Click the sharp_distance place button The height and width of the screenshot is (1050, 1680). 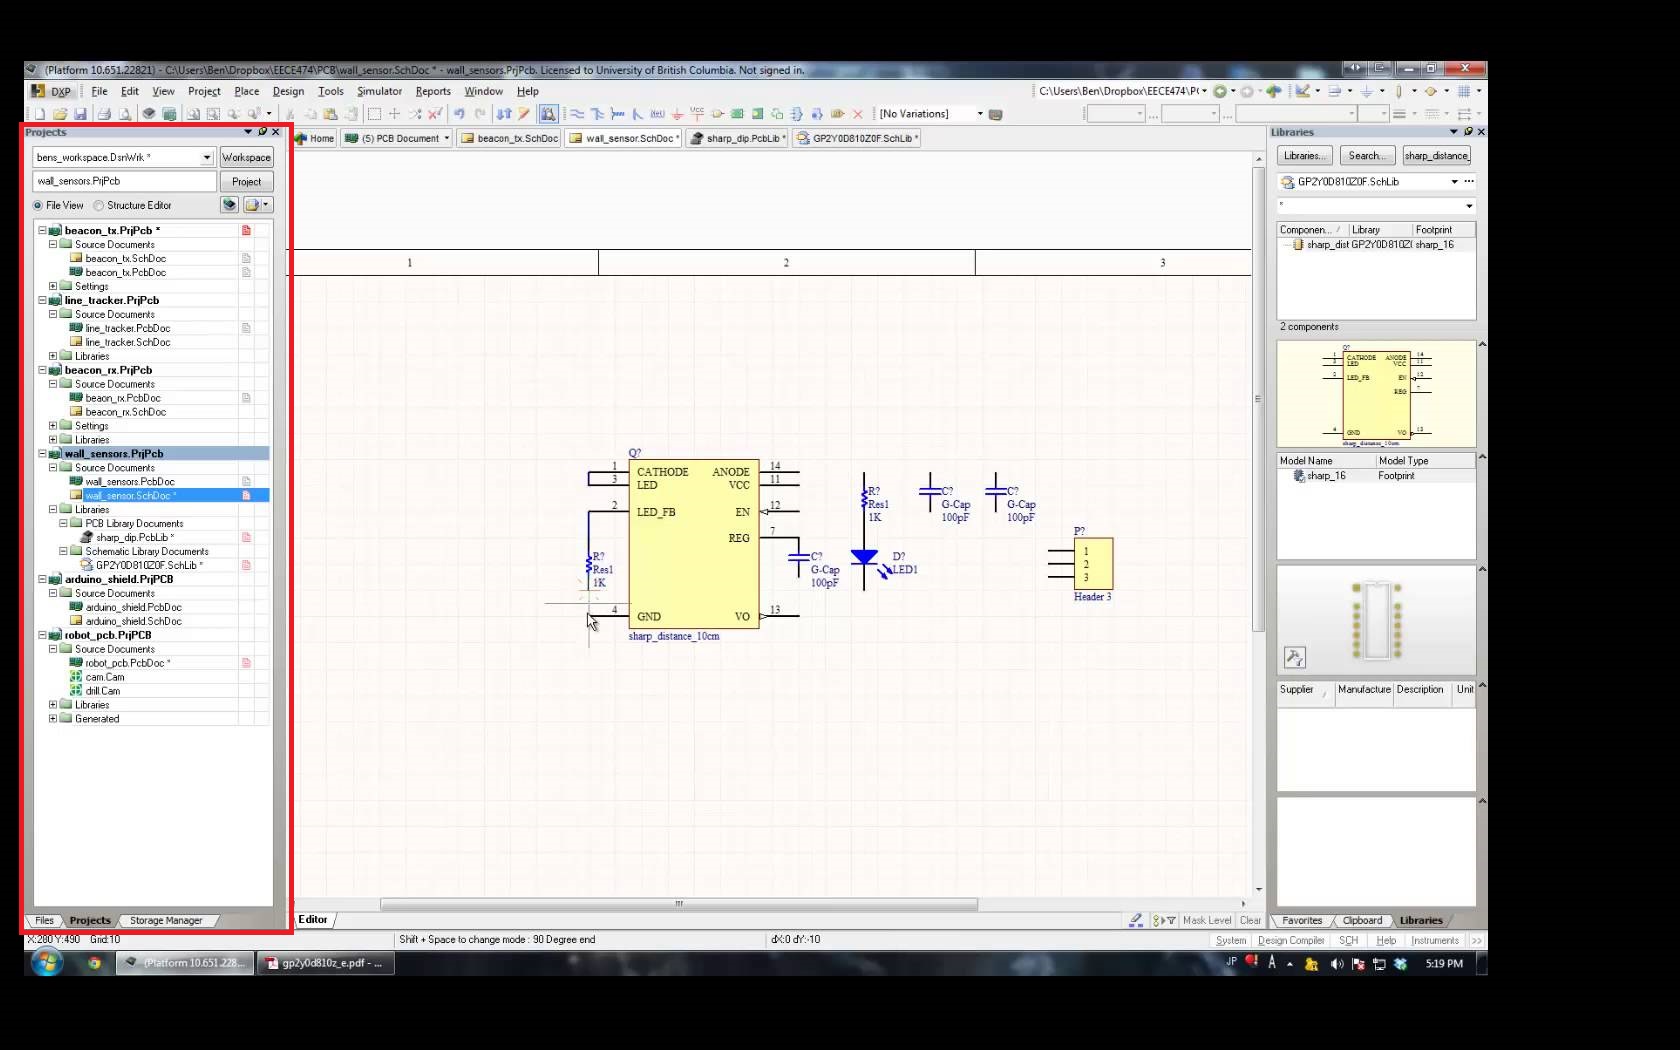pos(1436,155)
